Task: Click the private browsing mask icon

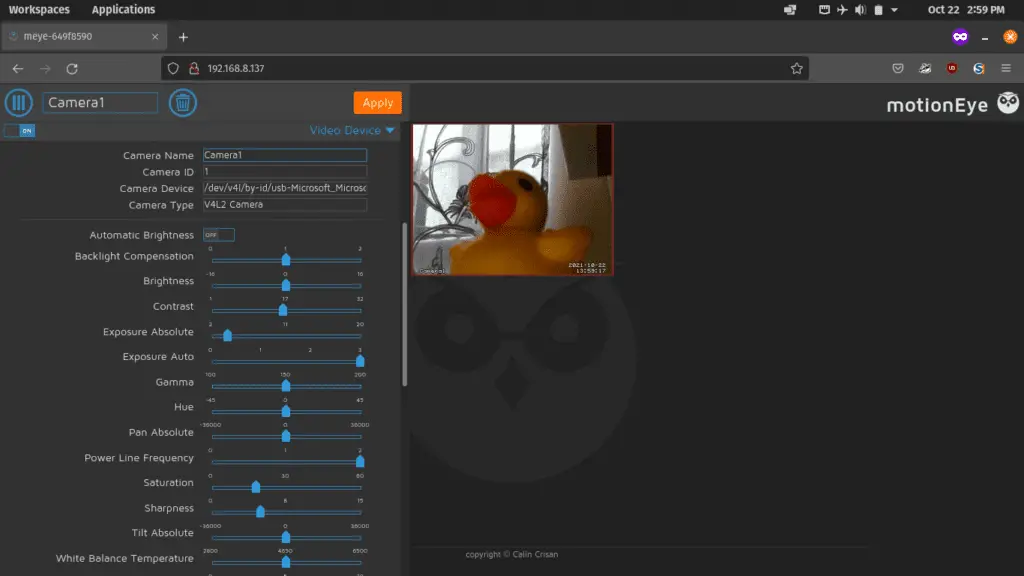Action: click(x=960, y=37)
